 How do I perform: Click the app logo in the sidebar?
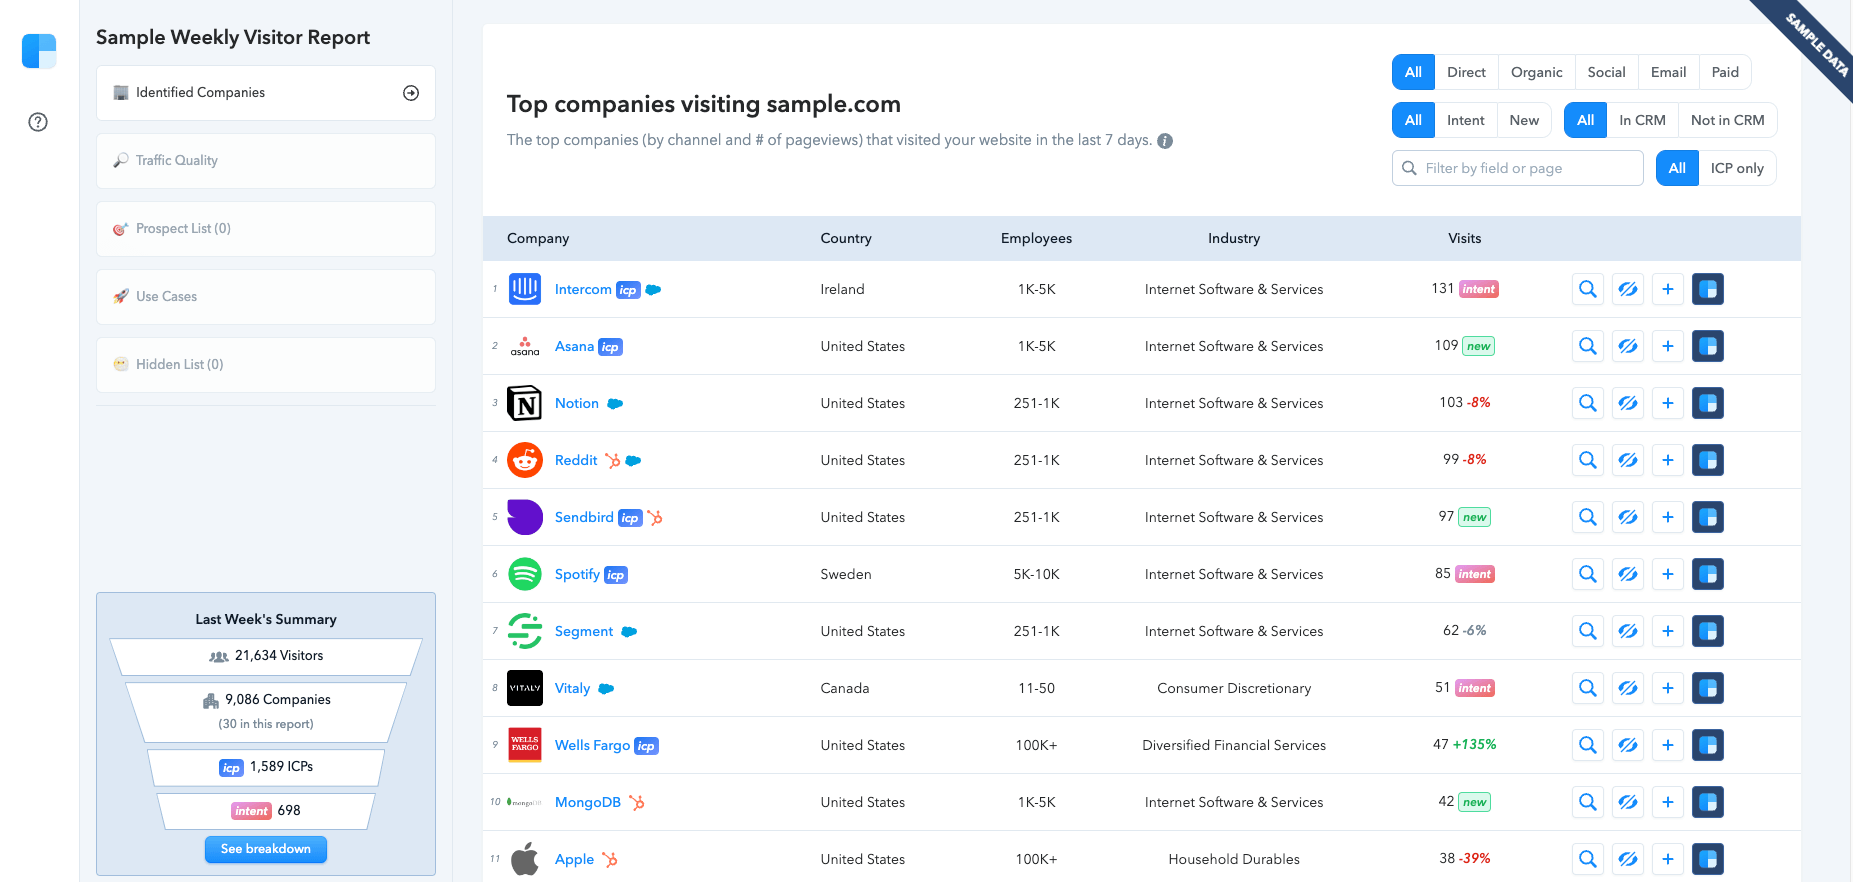[x=39, y=51]
